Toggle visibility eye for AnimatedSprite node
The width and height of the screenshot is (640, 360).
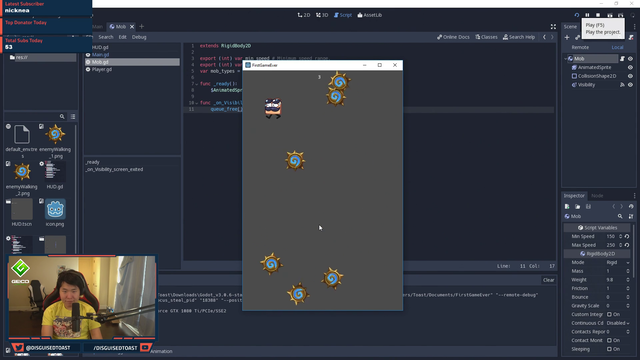(x=631, y=67)
